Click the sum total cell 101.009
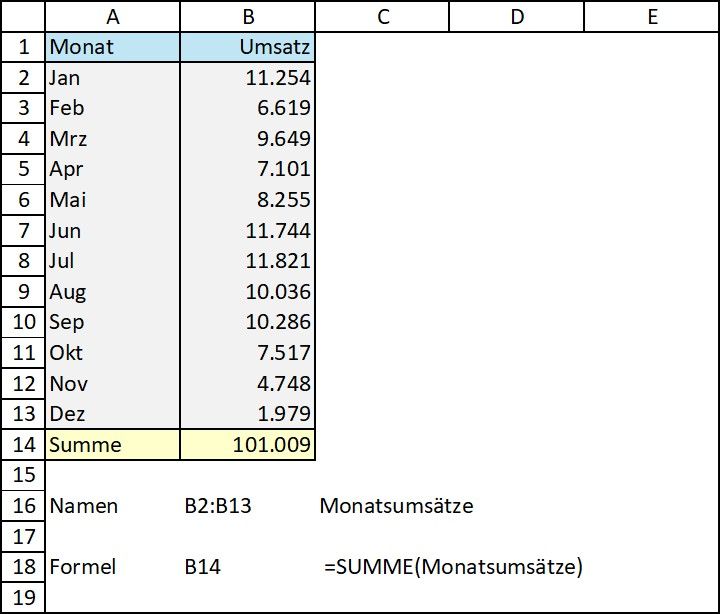 pyautogui.click(x=248, y=445)
